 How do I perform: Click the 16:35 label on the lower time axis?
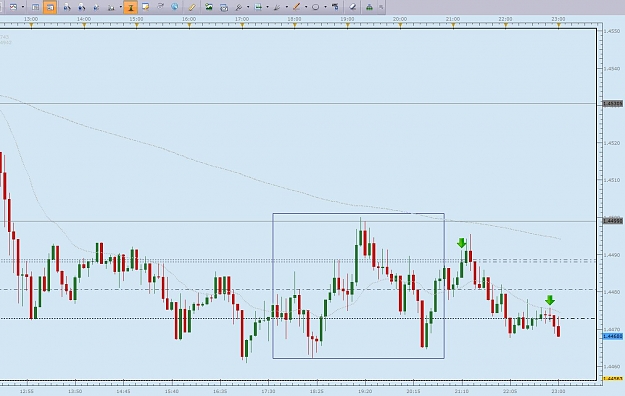tap(220, 391)
